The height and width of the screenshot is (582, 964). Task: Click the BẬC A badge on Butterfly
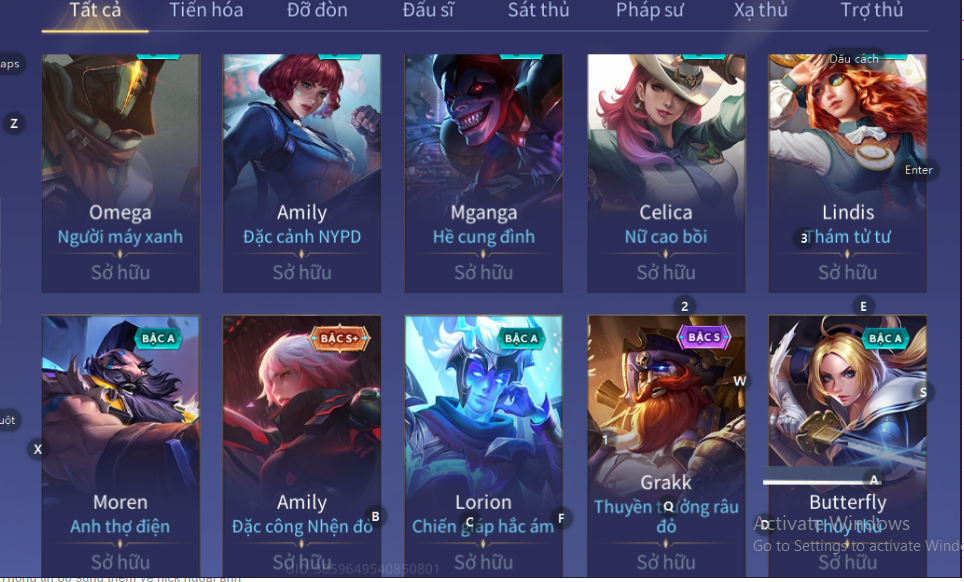point(885,338)
